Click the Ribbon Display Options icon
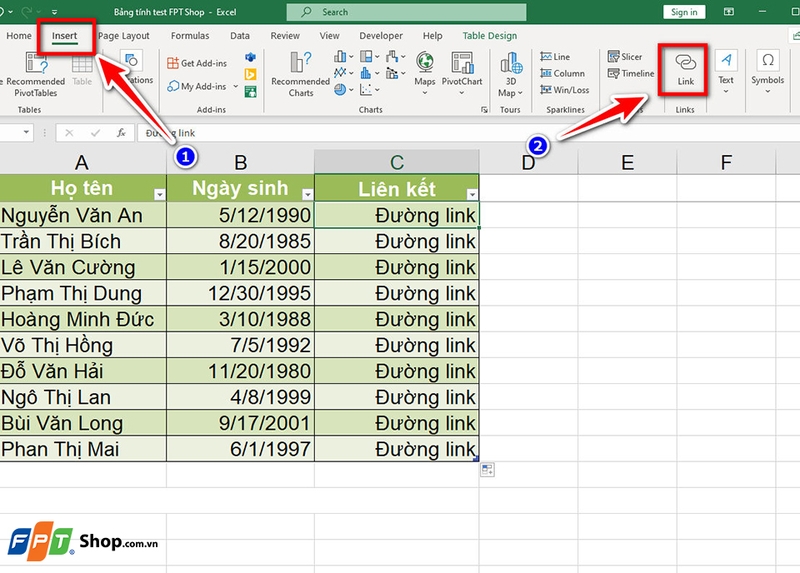The image size is (800, 573). 729,12
